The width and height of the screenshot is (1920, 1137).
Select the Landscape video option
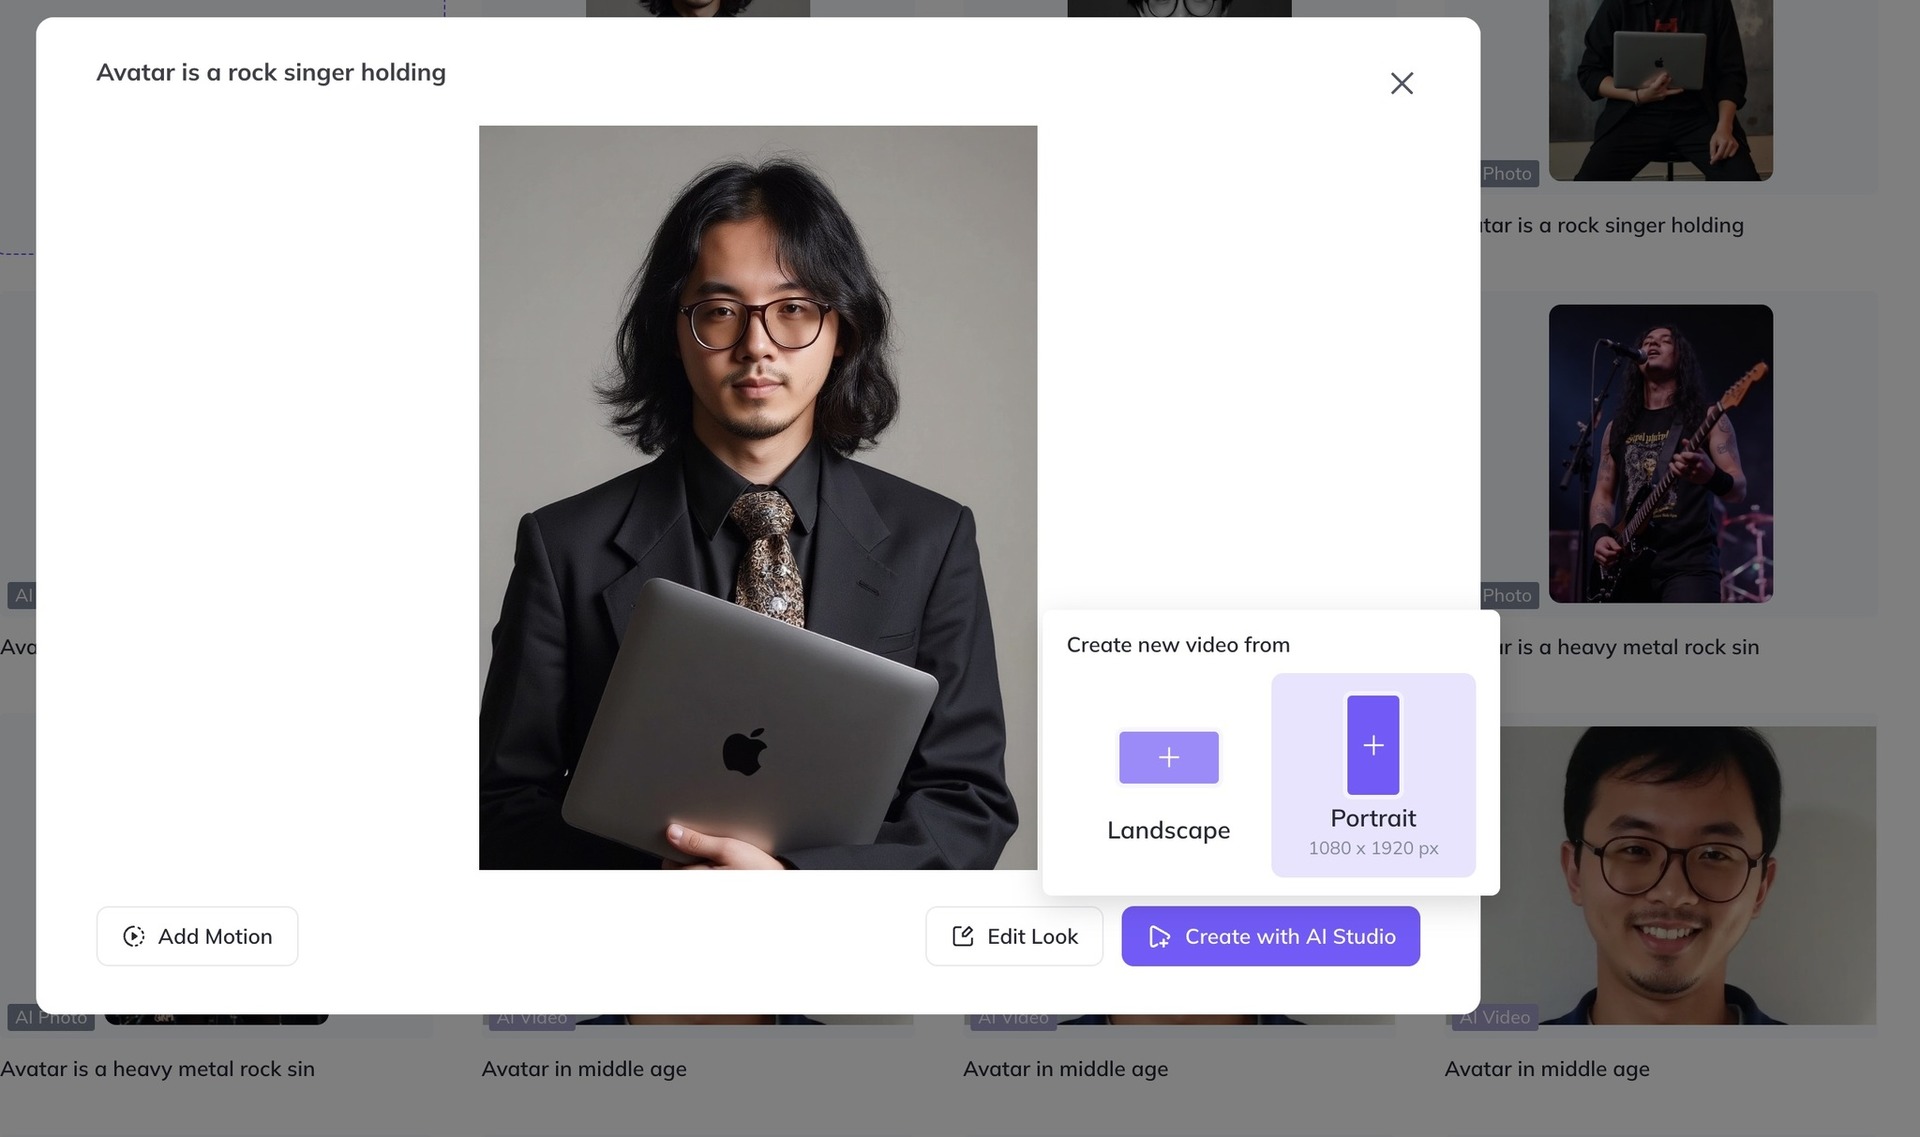[1168, 775]
